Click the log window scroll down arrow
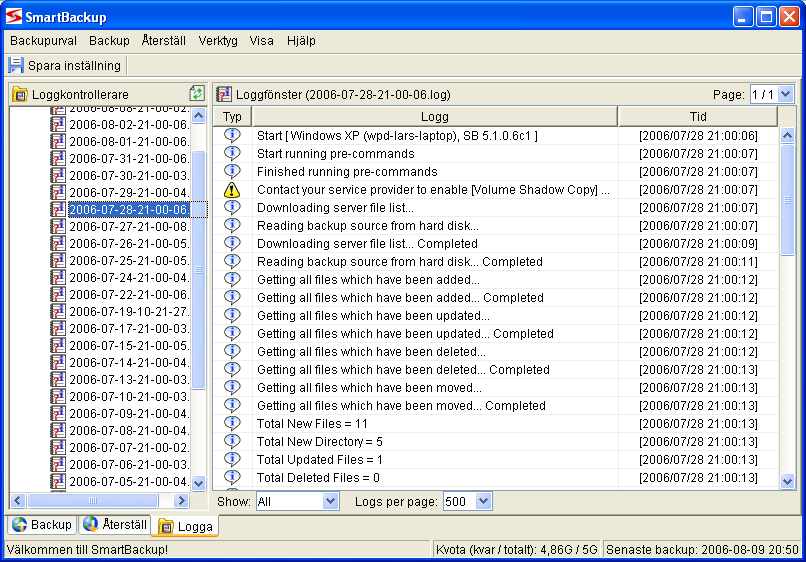The width and height of the screenshot is (806, 562). (x=787, y=482)
